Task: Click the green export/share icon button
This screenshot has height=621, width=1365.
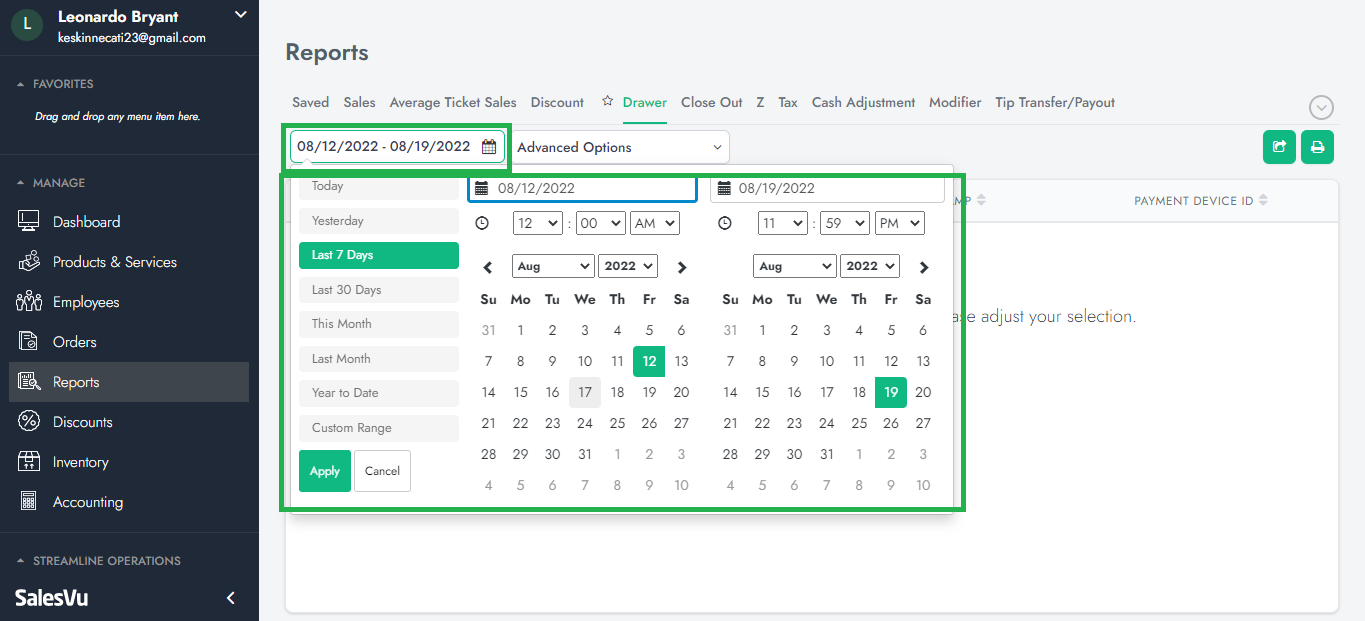Action: pos(1279,147)
